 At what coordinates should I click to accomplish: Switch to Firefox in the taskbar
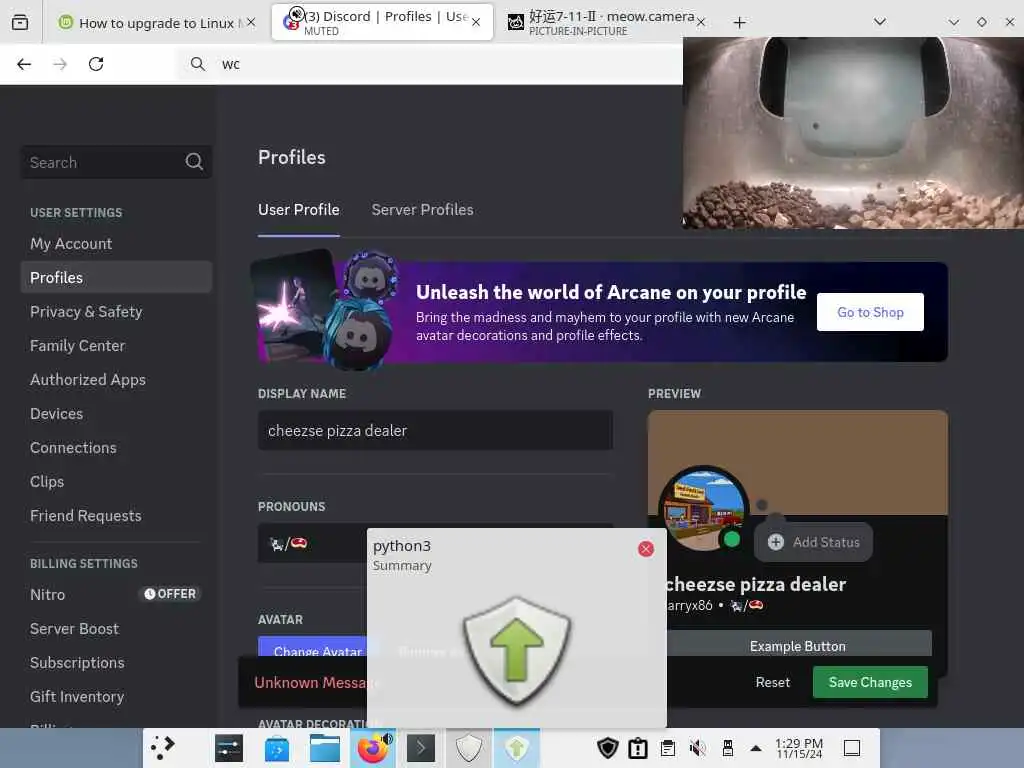tap(373, 748)
